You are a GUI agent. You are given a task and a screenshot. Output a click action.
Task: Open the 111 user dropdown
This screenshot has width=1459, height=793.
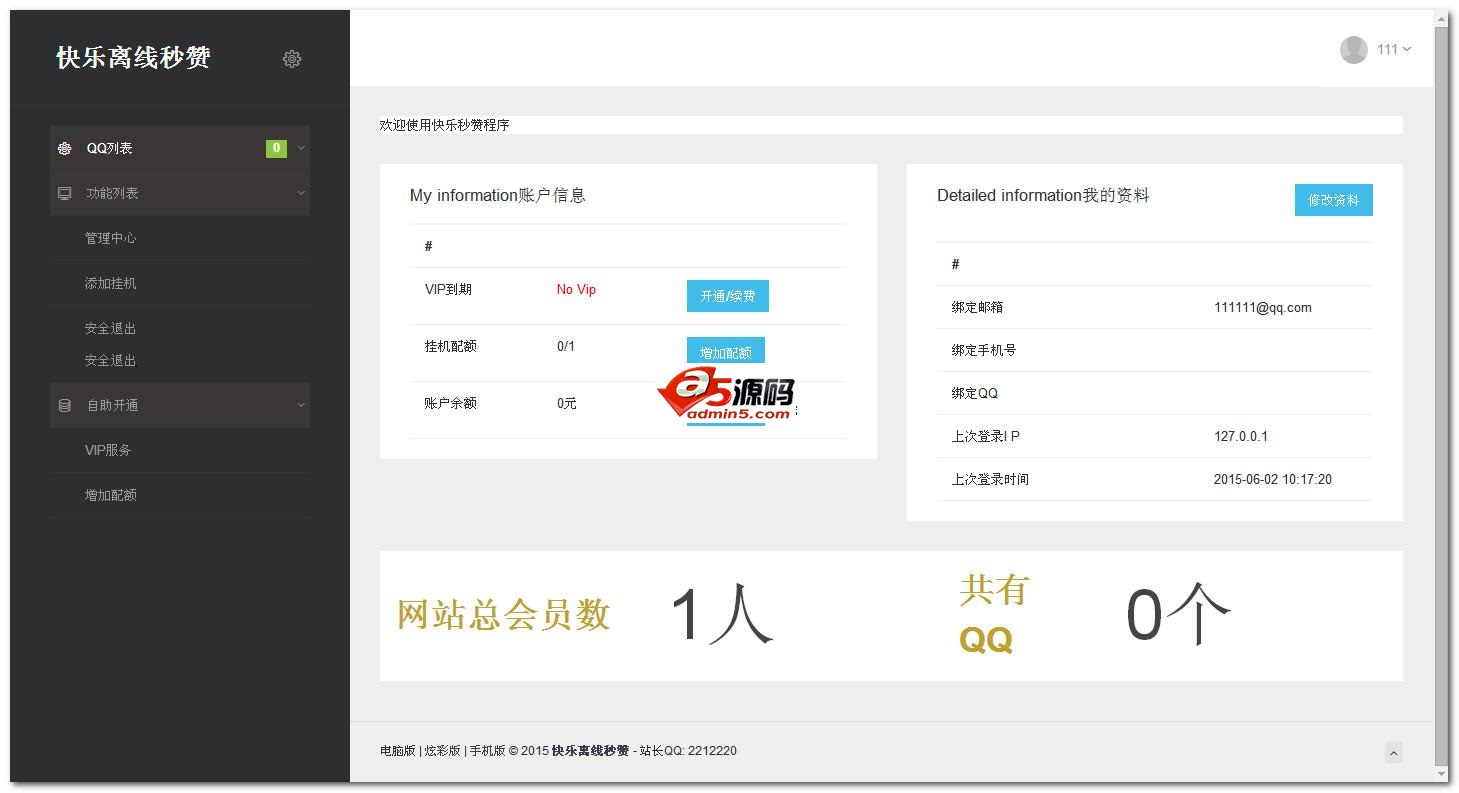(1394, 49)
